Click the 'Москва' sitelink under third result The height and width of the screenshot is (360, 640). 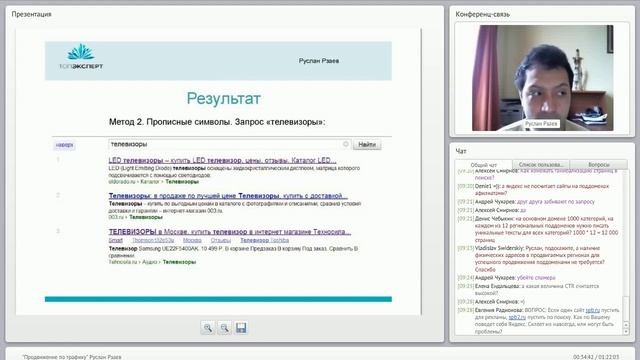pyautogui.click(x=192, y=240)
